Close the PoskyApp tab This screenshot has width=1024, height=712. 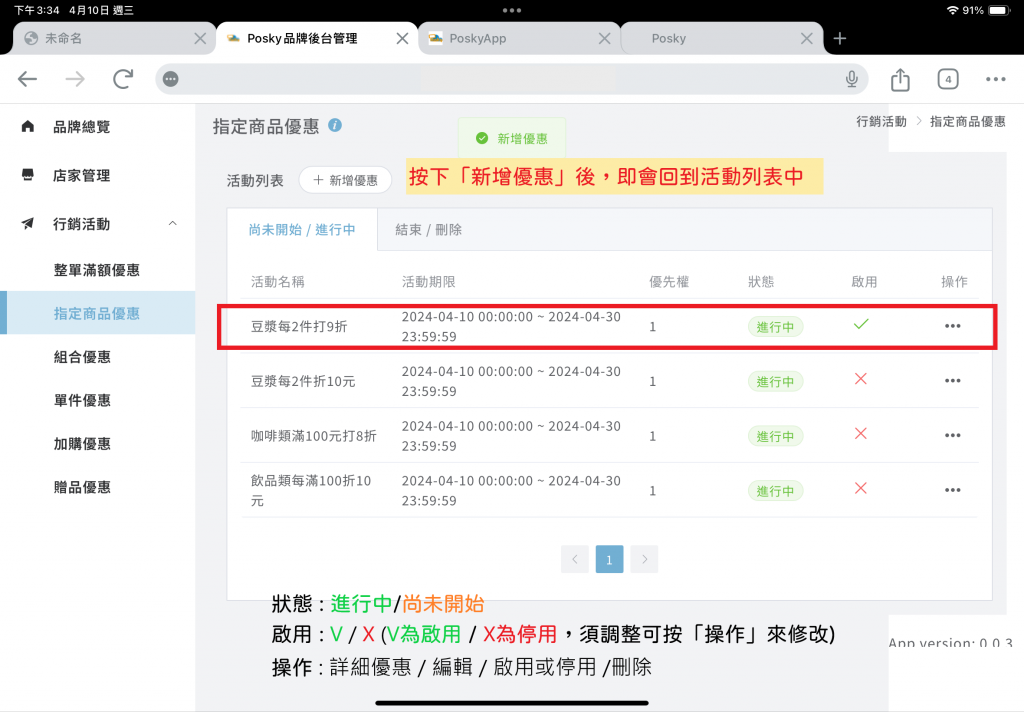coord(605,39)
